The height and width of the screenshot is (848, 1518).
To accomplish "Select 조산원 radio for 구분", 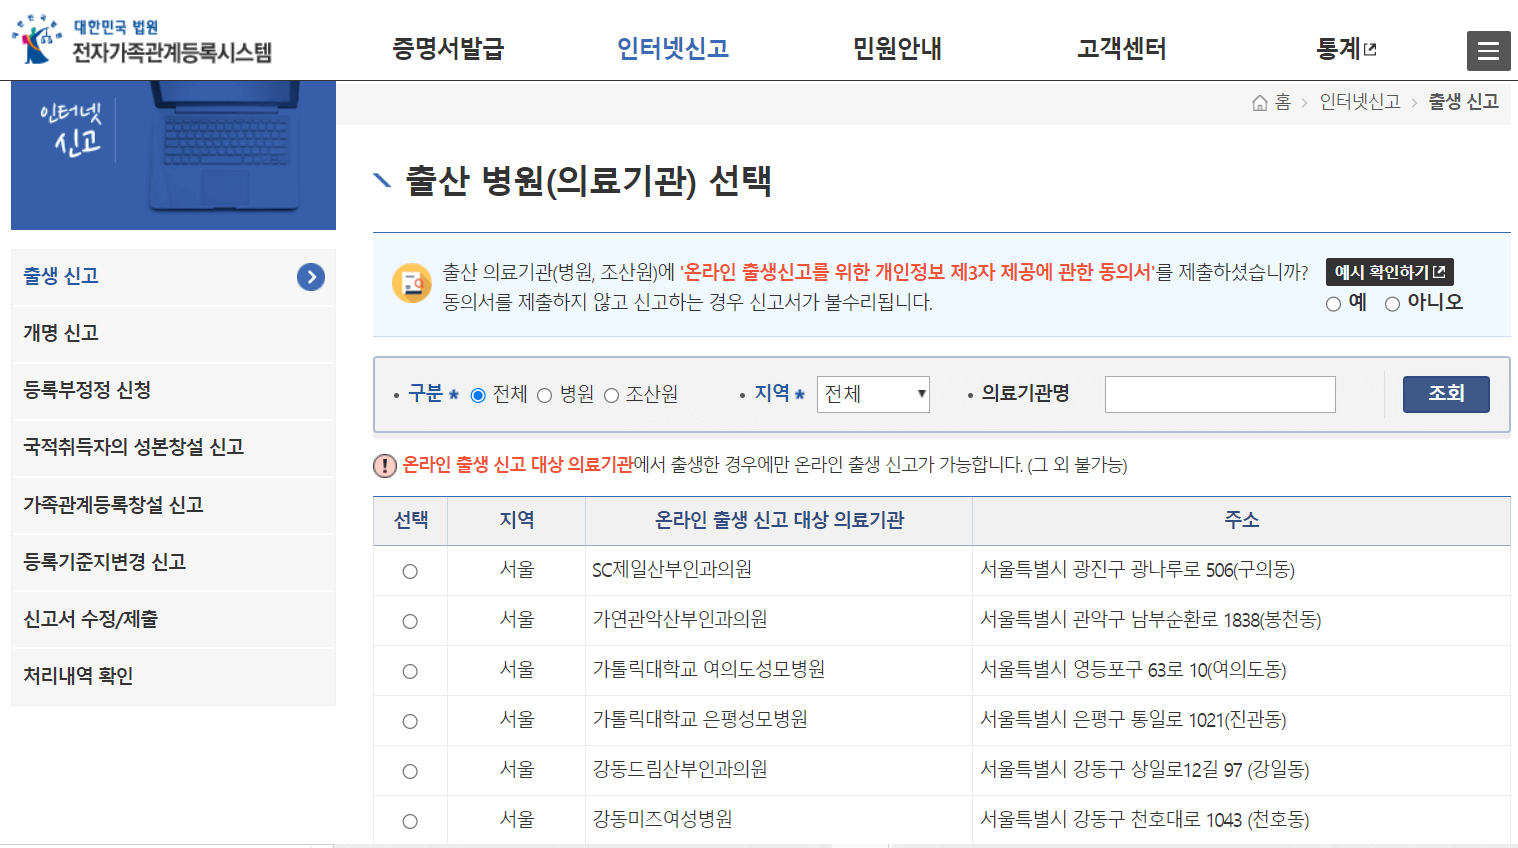I will 612,395.
